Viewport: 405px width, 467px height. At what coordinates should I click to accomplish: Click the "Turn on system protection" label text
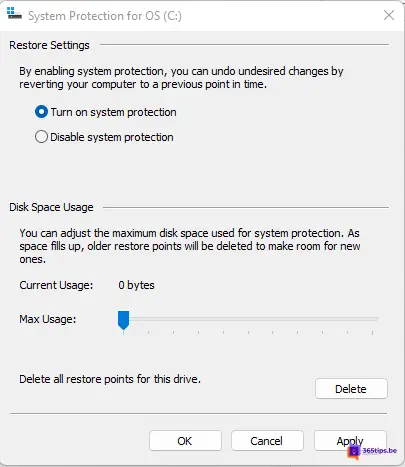113,112
